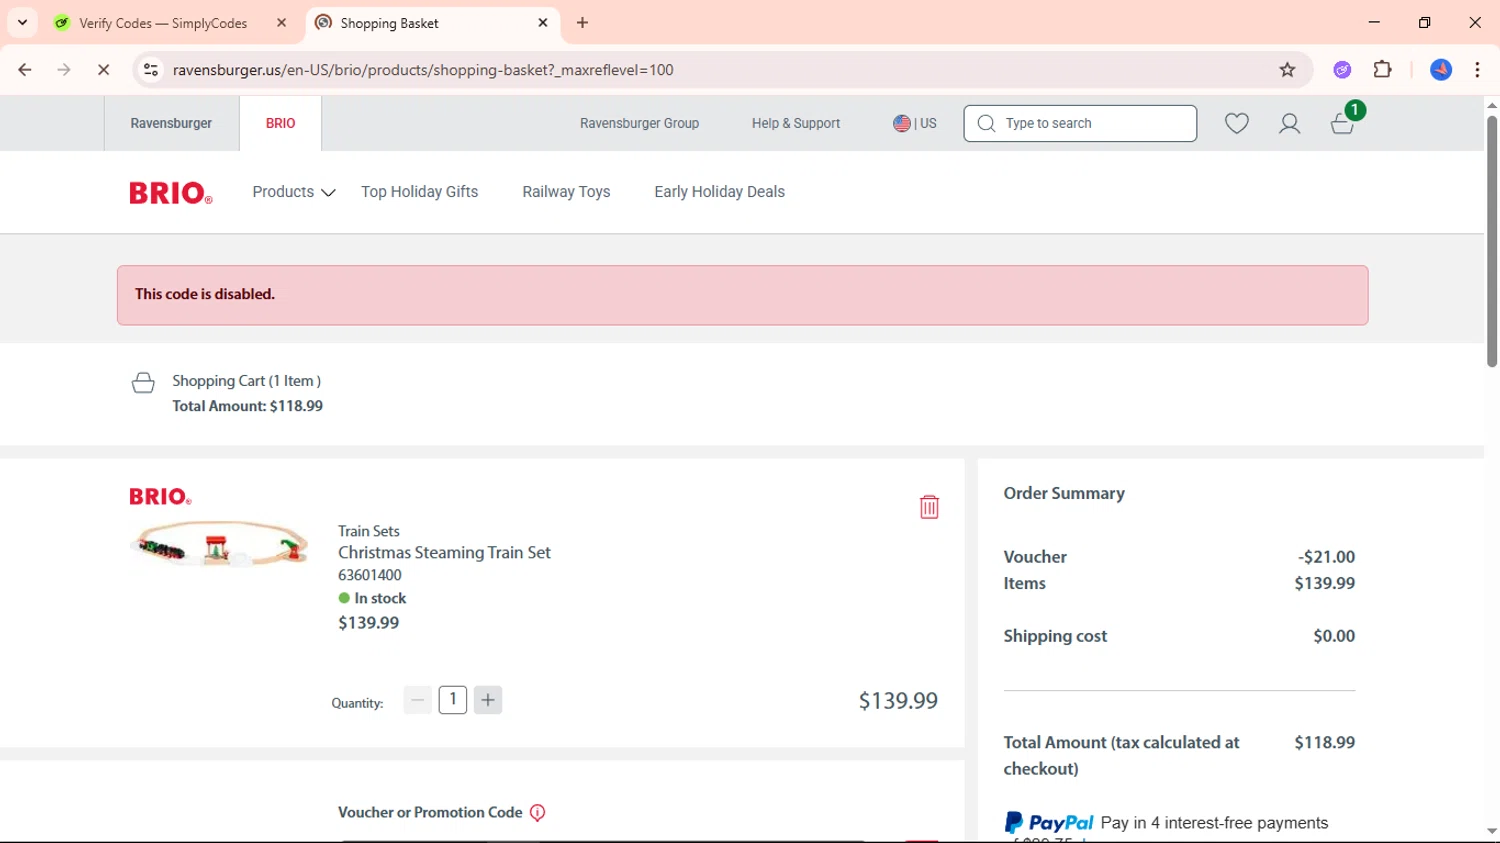Click the Train Sets category label
Screen dimensions: 1500x843
coord(369,531)
